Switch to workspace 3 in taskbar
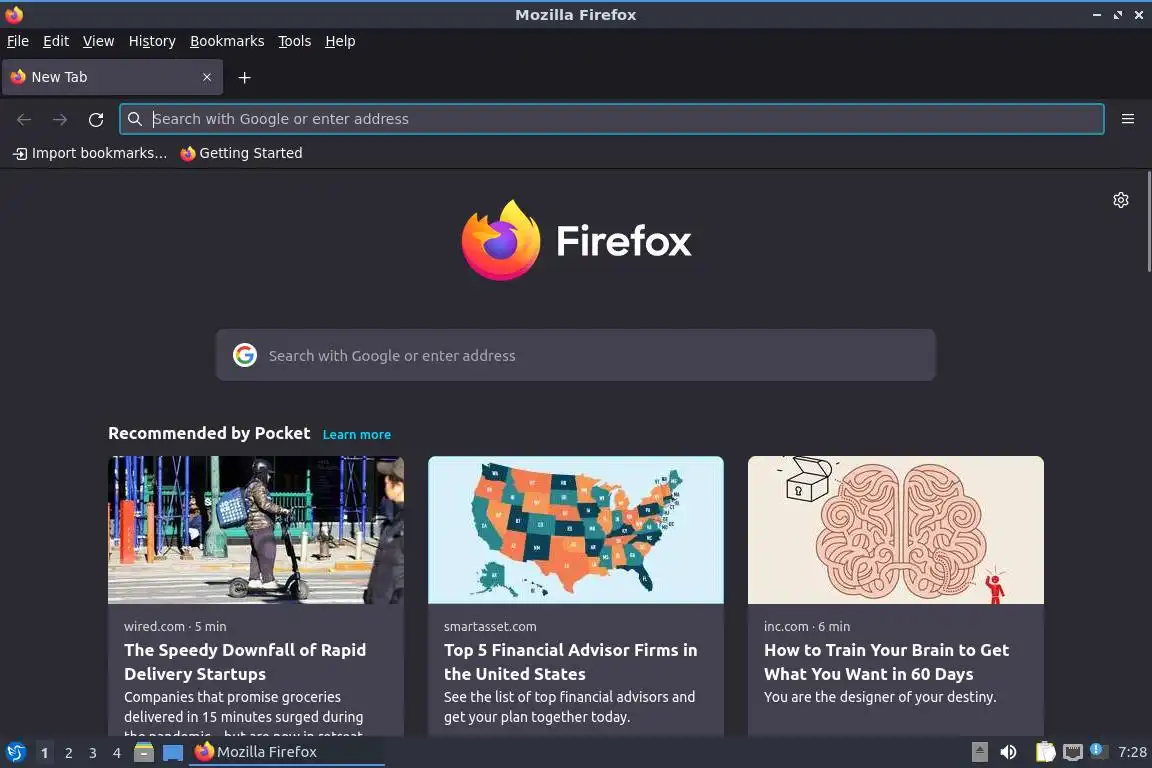Image resolution: width=1152 pixels, height=768 pixels. click(x=93, y=753)
